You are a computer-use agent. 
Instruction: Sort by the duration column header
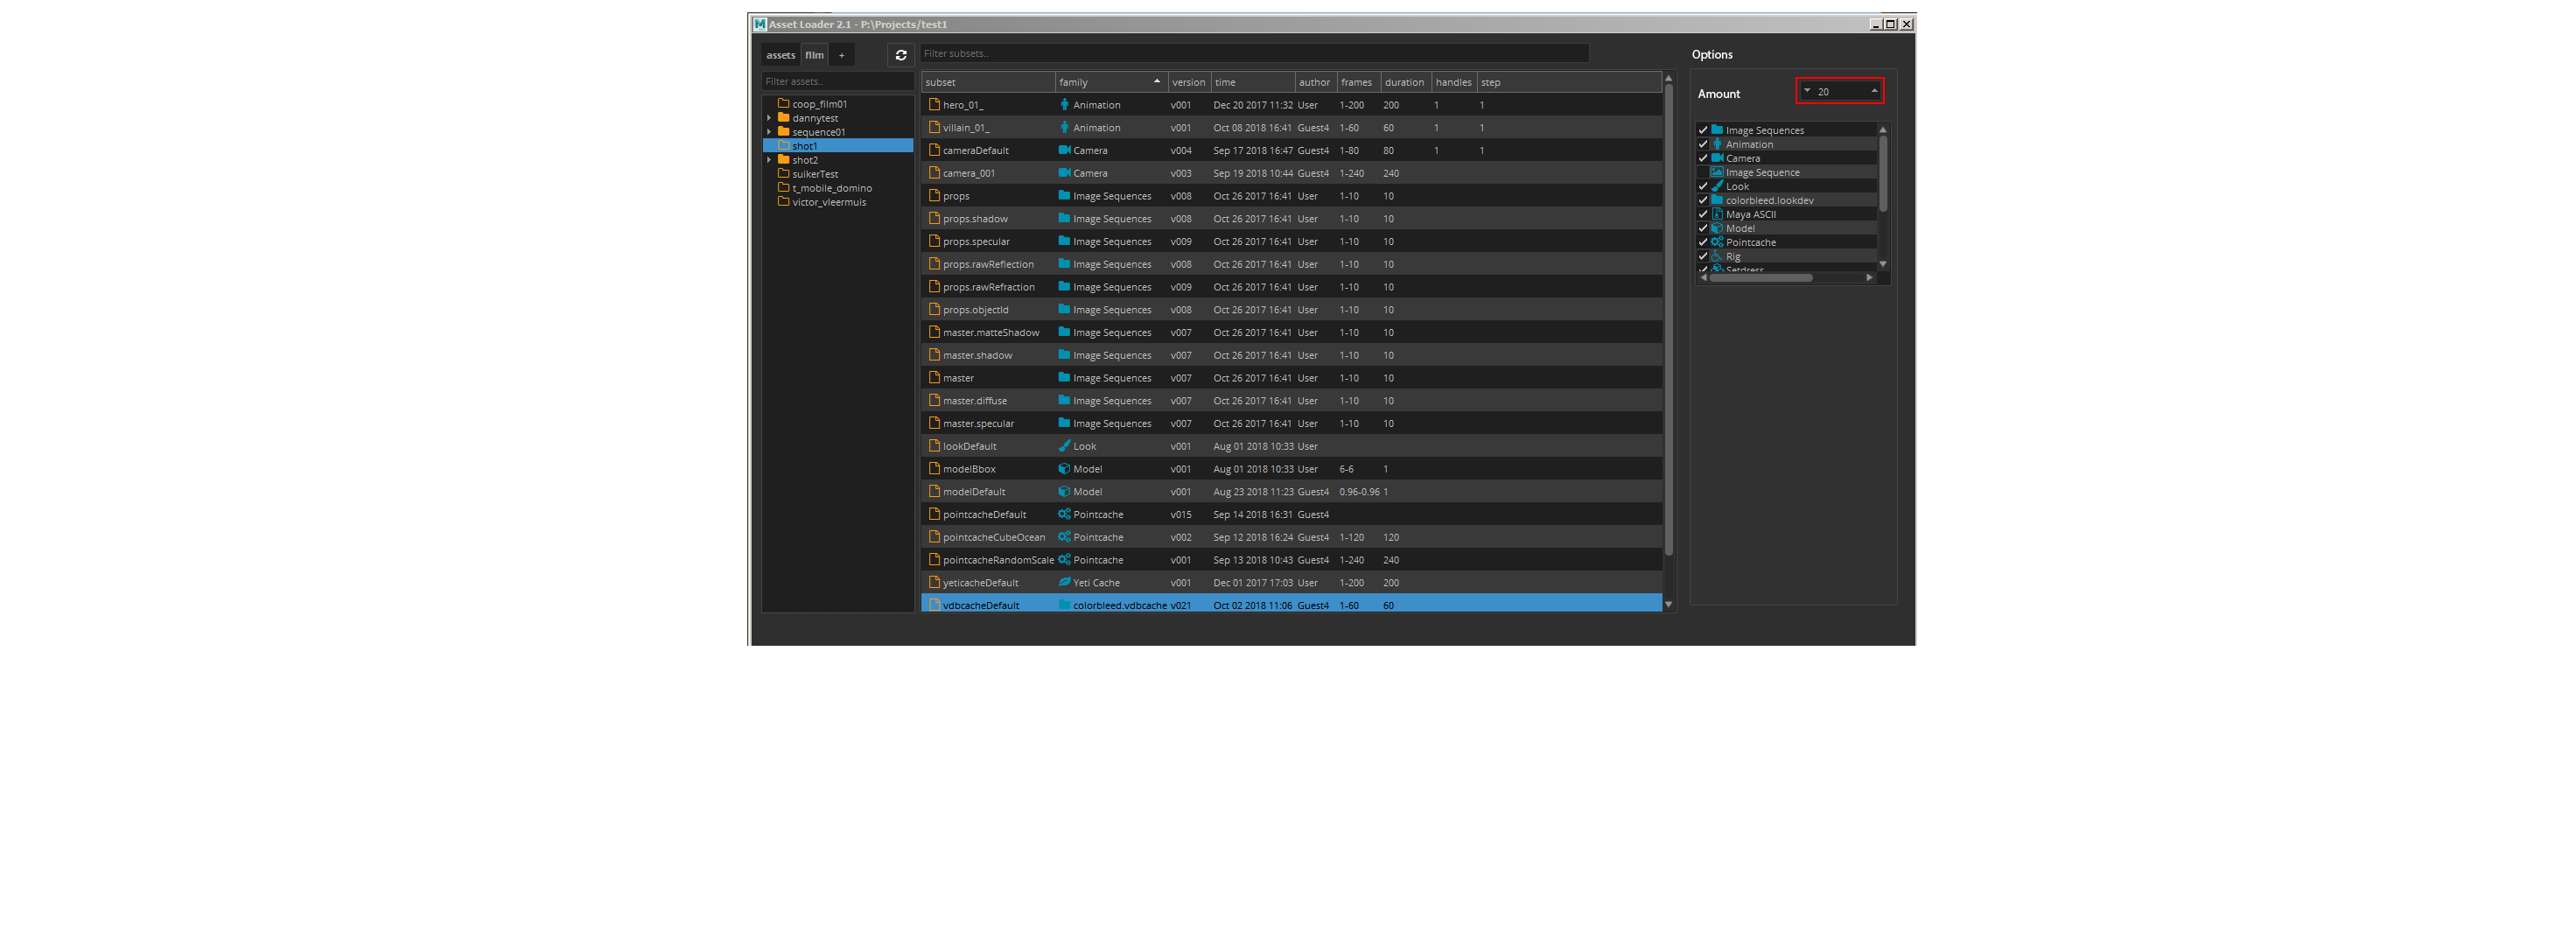click(x=1405, y=82)
